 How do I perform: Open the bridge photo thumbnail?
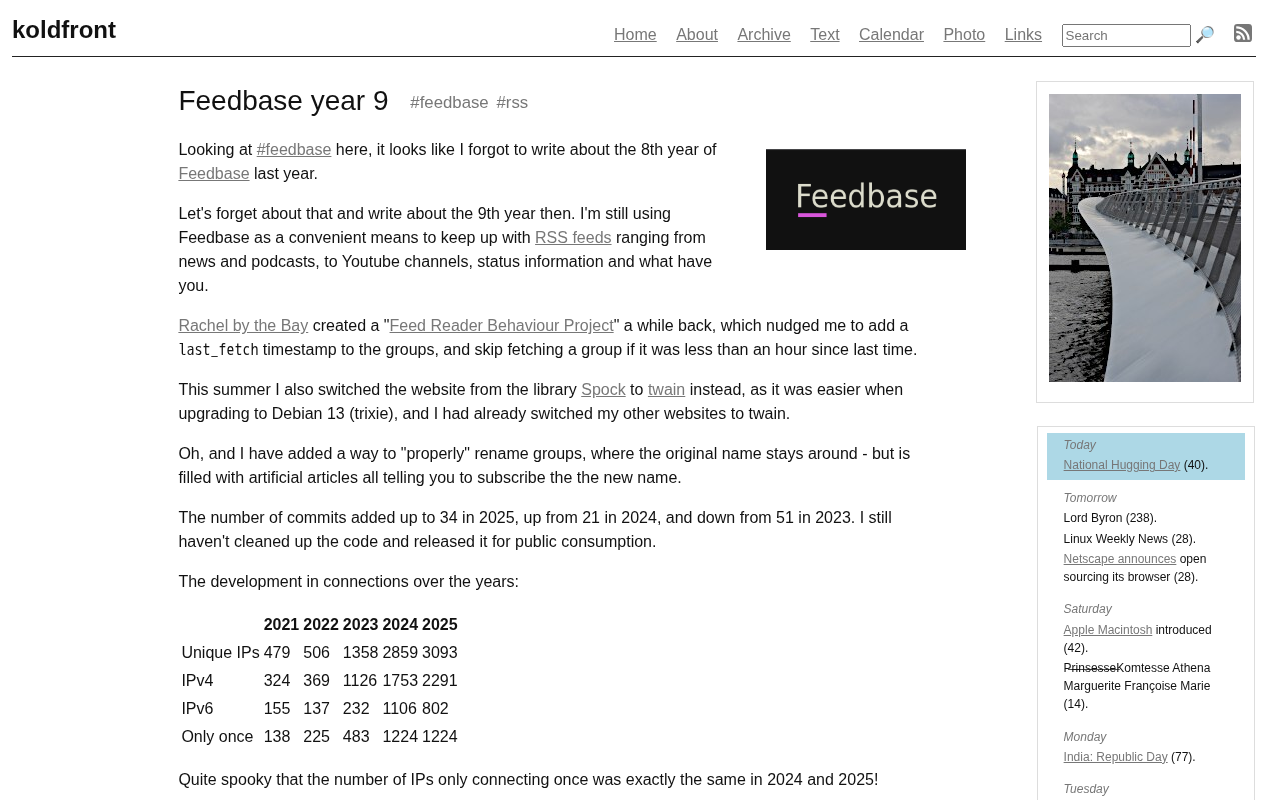1144,238
